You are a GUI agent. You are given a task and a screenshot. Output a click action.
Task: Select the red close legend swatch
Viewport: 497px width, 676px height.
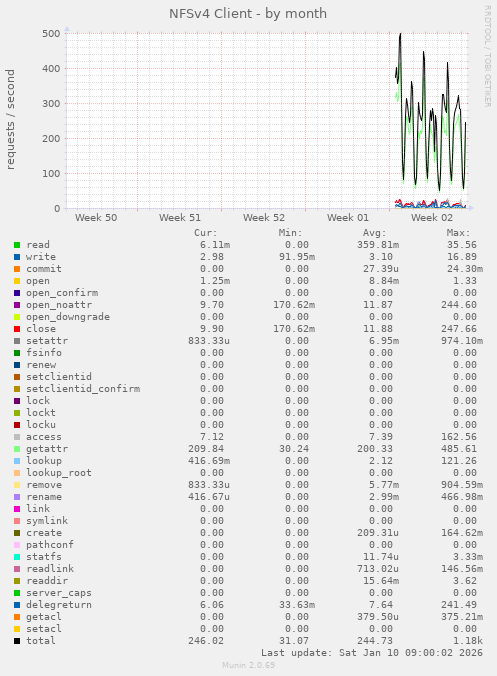(x=17, y=329)
